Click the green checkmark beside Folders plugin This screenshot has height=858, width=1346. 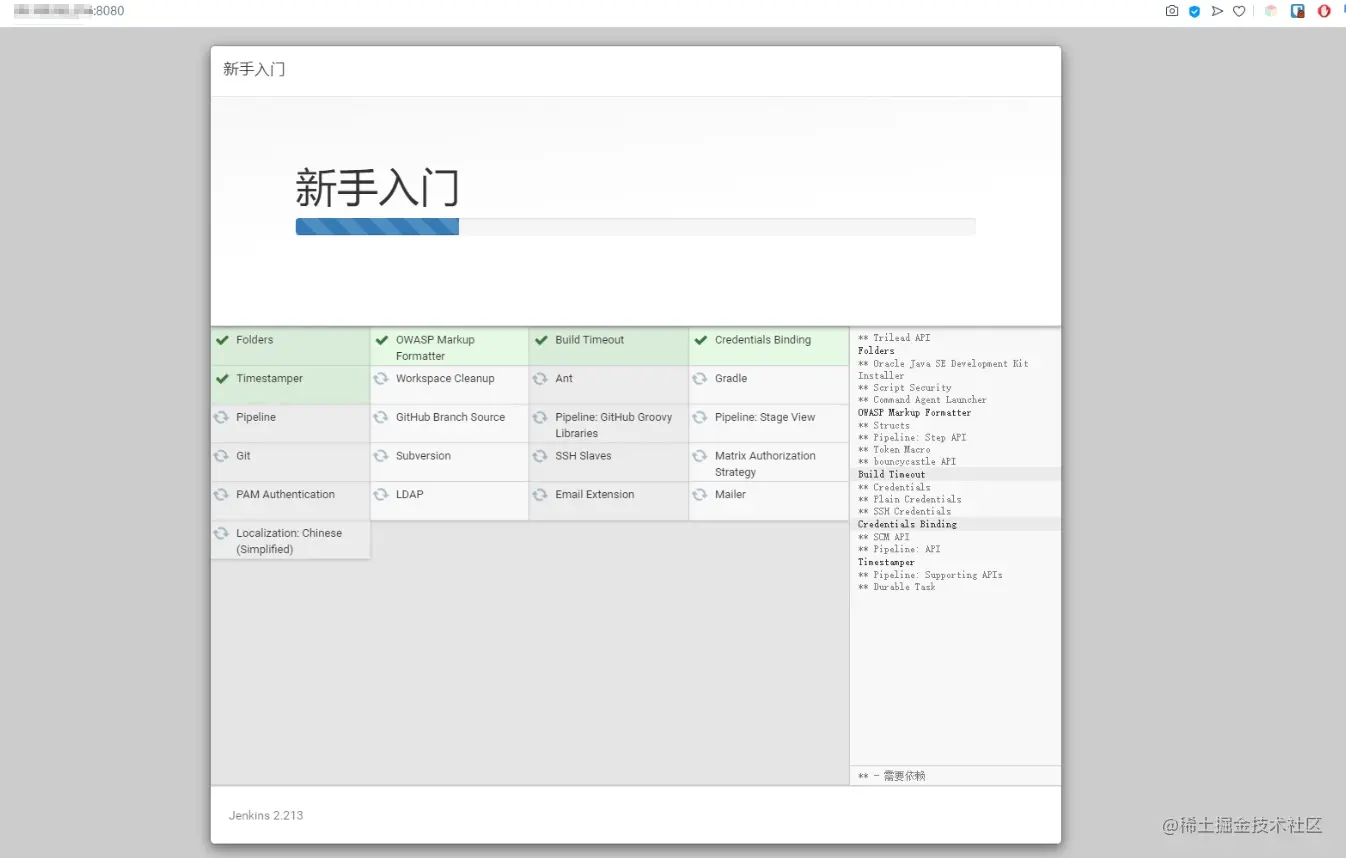(x=222, y=340)
